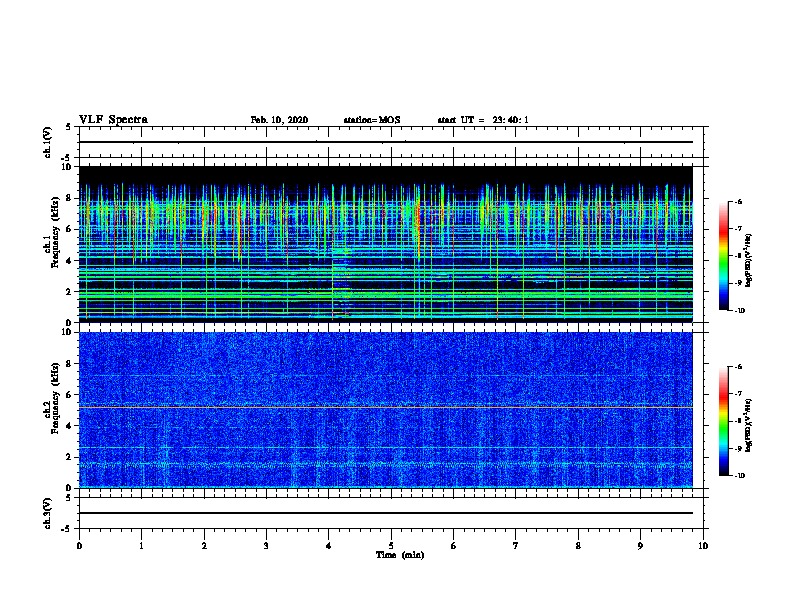Click the "ch.3(V)" axis label

48,513
